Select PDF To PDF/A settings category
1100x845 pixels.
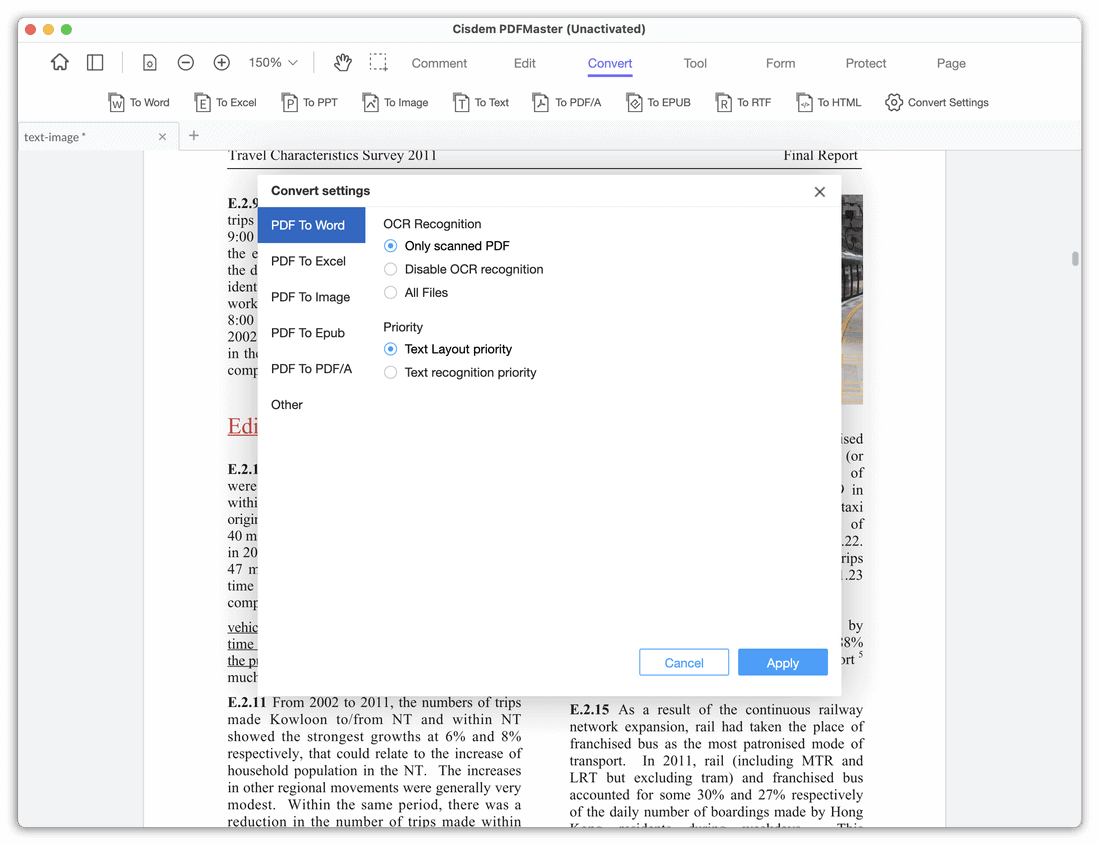311,369
